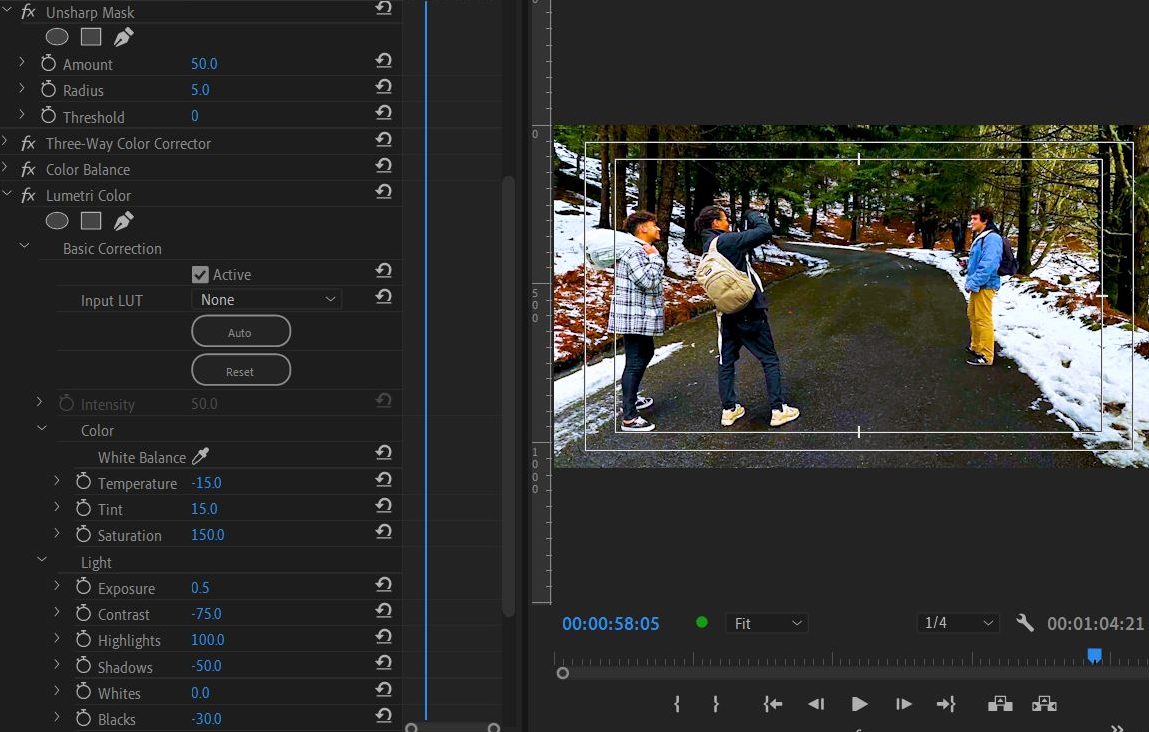Expand the Highlights parameter

pyautogui.click(x=56, y=638)
